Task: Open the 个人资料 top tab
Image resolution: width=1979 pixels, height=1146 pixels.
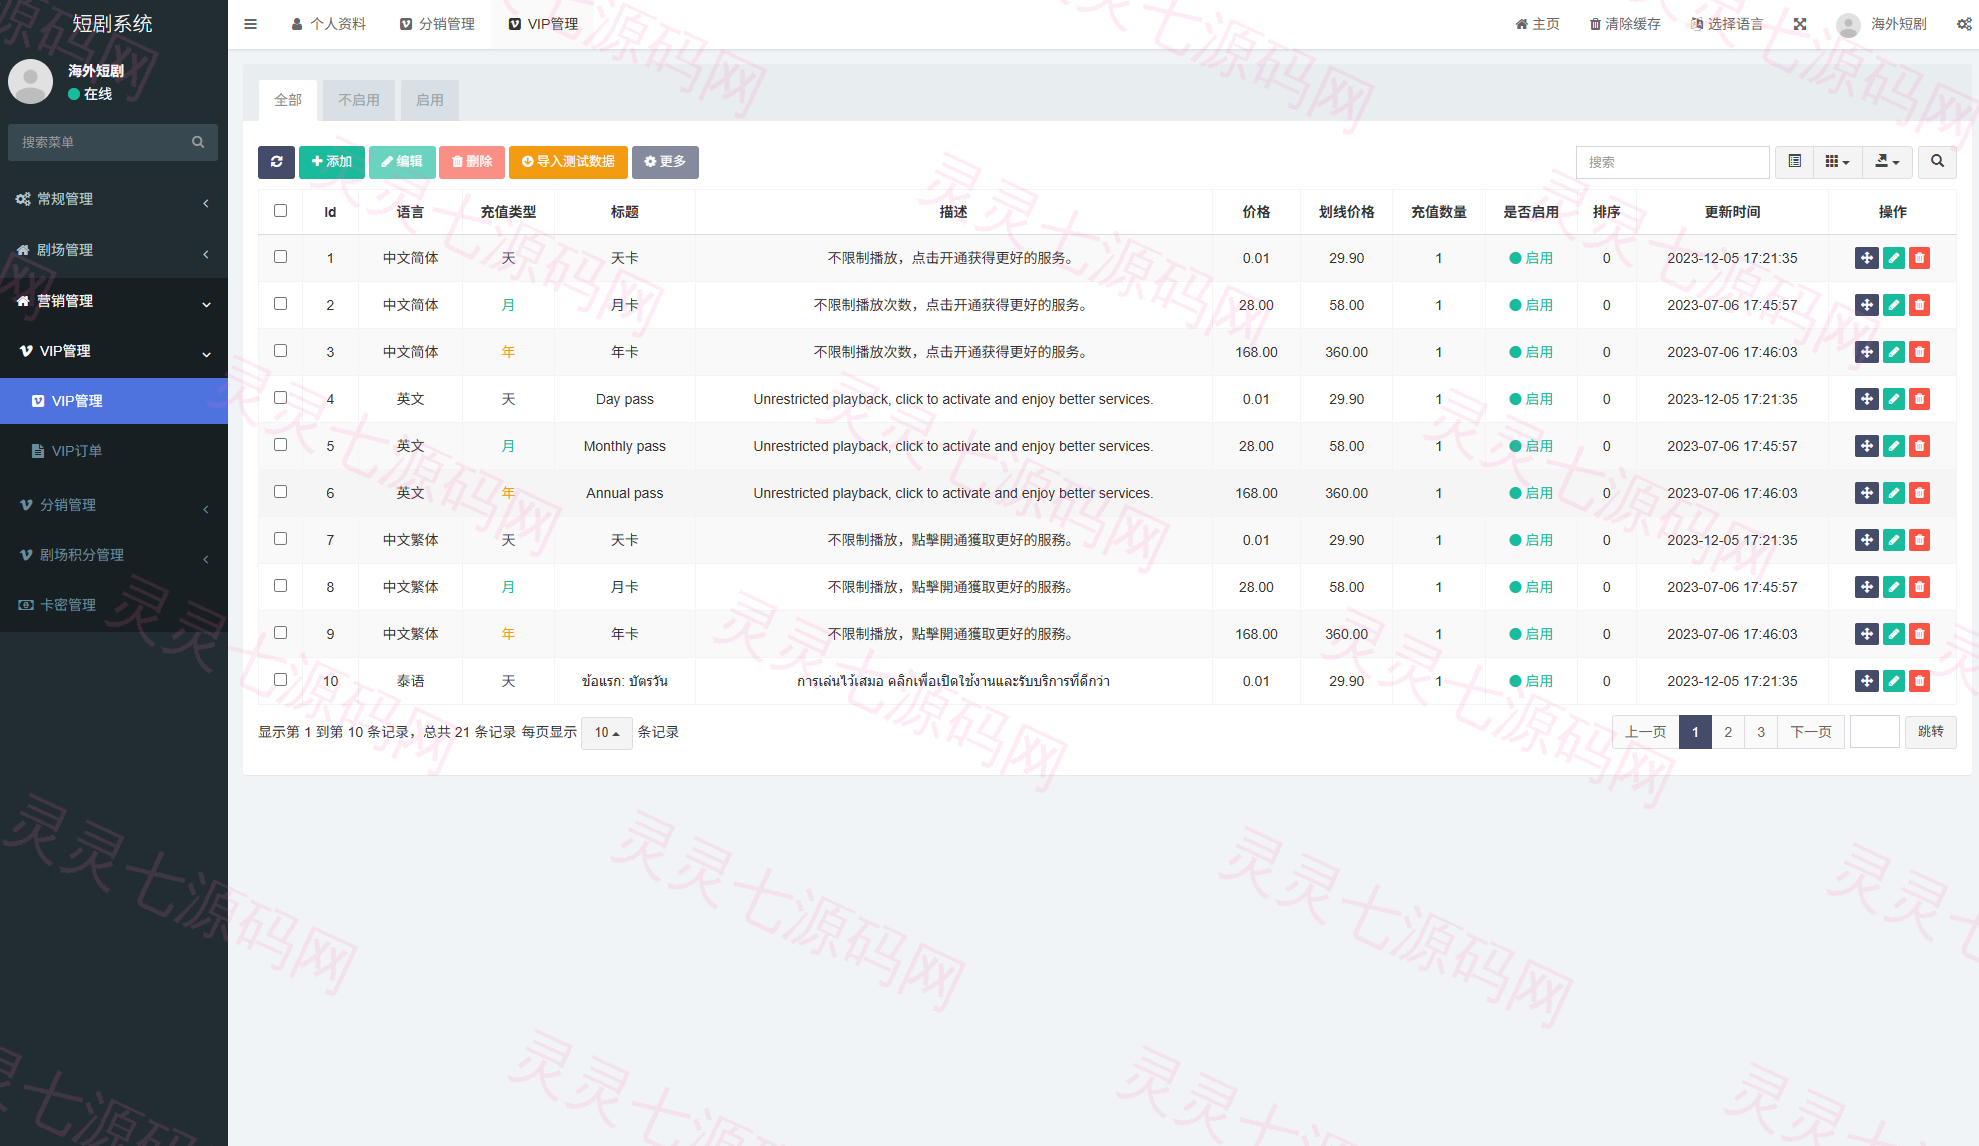Action: (x=328, y=24)
